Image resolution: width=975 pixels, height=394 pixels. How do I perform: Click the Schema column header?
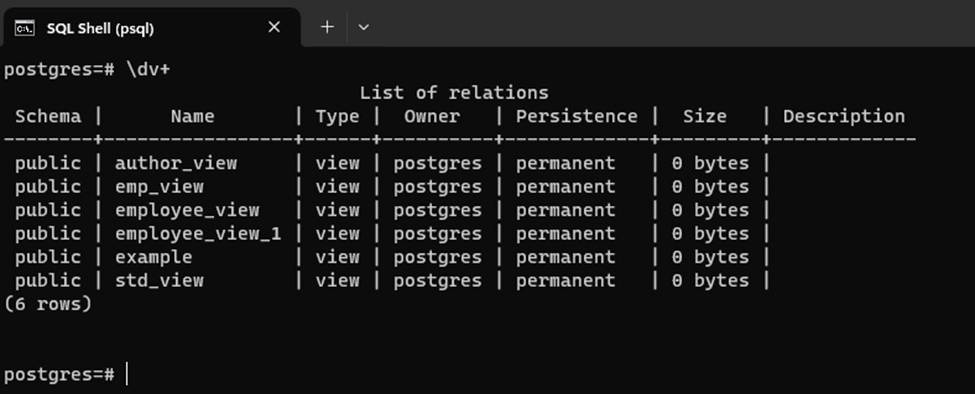(48, 117)
